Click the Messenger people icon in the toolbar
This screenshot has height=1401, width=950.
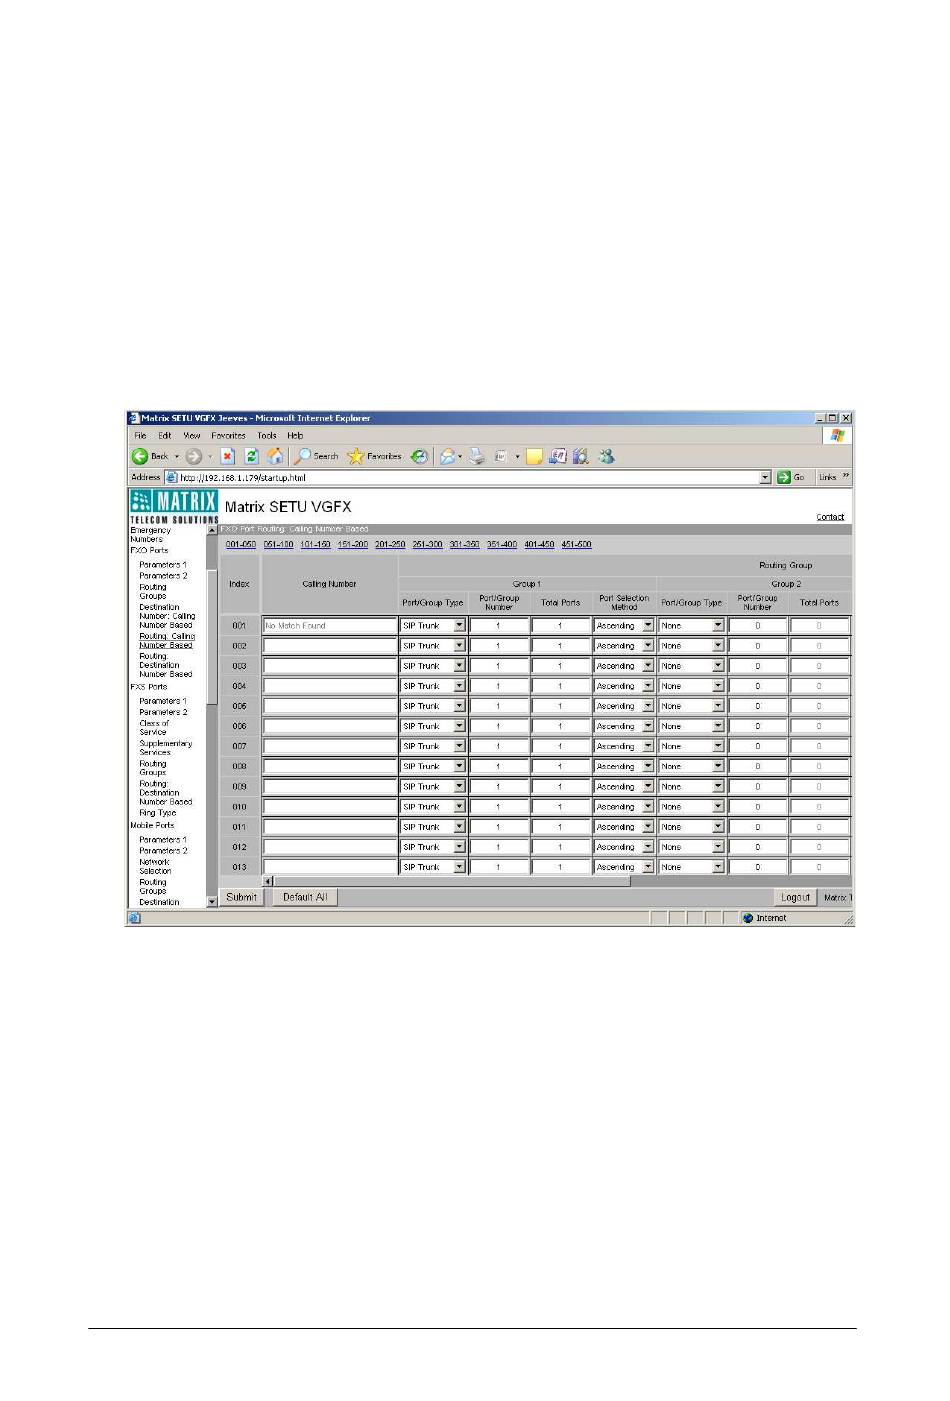pyautogui.click(x=606, y=456)
